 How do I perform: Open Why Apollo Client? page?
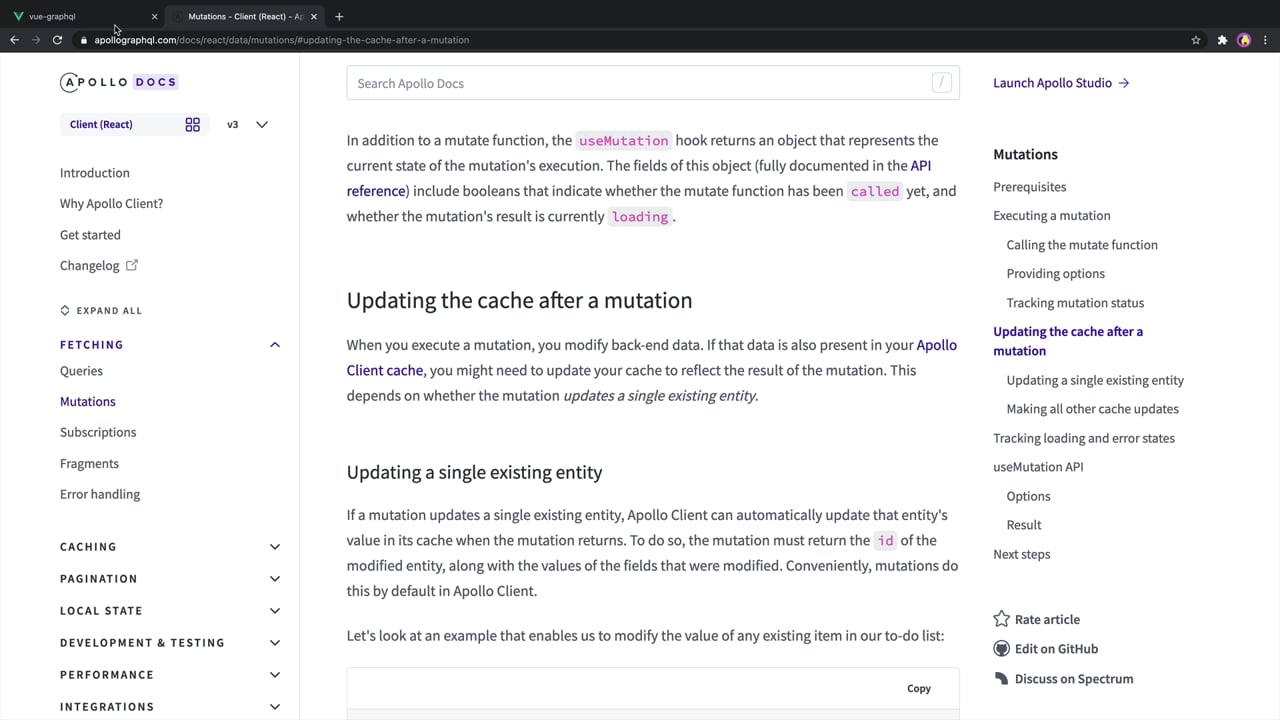click(x=111, y=203)
